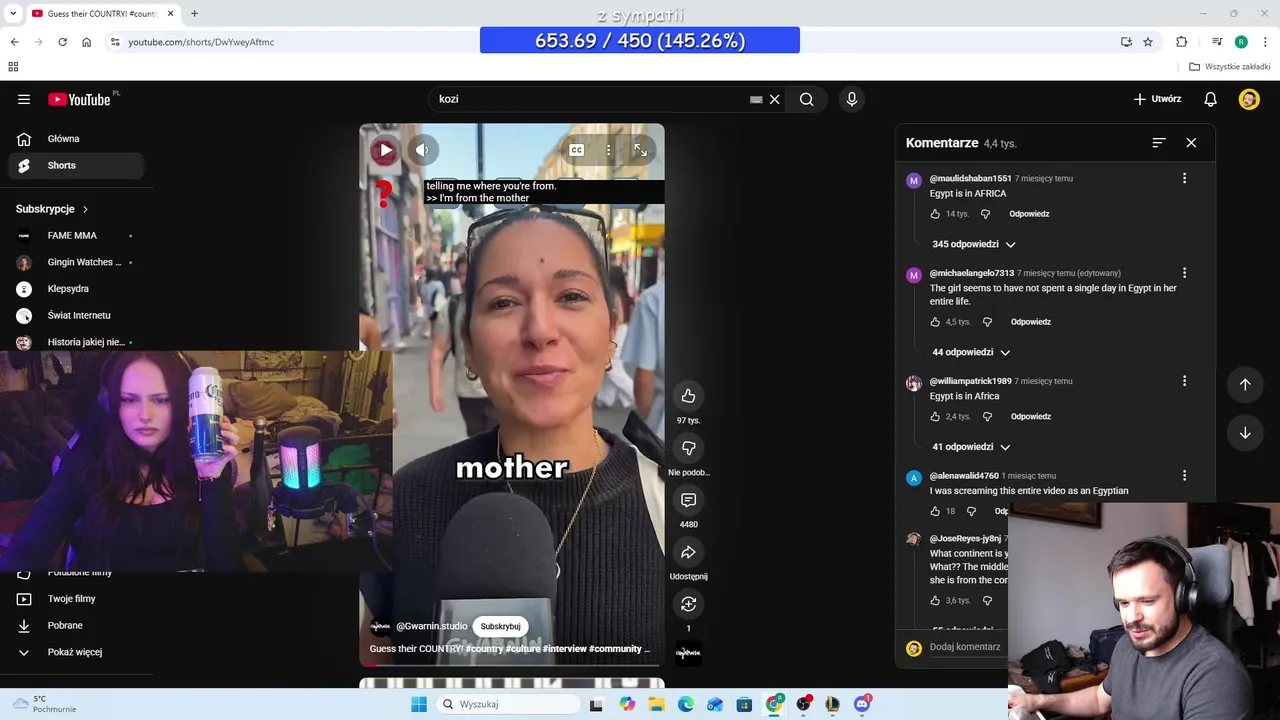The height and width of the screenshot is (720, 1280).
Task: Subscribe to Gwarnin.studio with Subskrybuj
Action: (500, 626)
